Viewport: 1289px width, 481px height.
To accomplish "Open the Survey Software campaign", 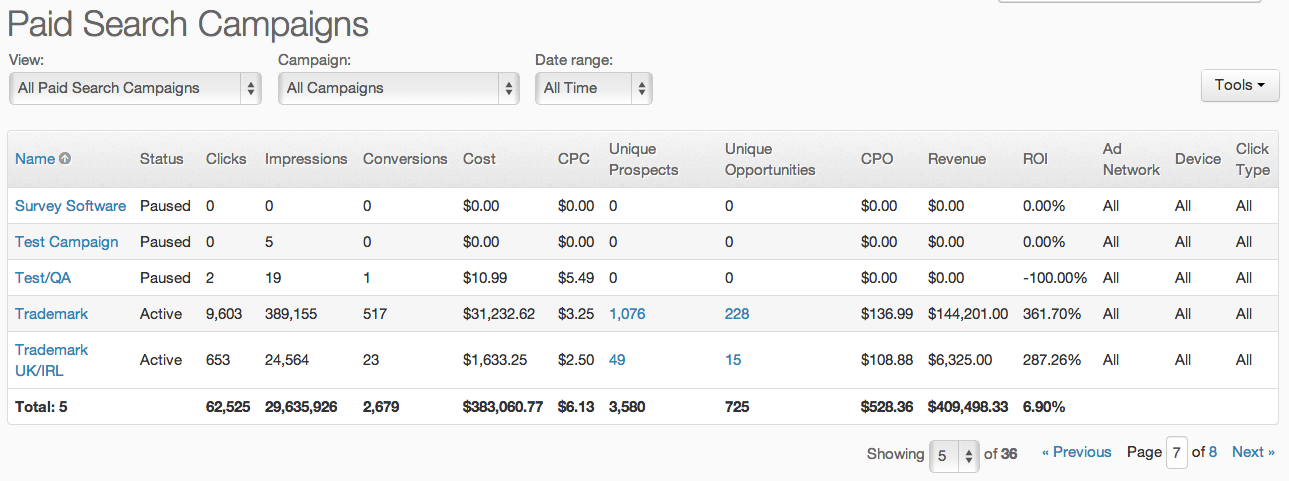I will 70,206.
